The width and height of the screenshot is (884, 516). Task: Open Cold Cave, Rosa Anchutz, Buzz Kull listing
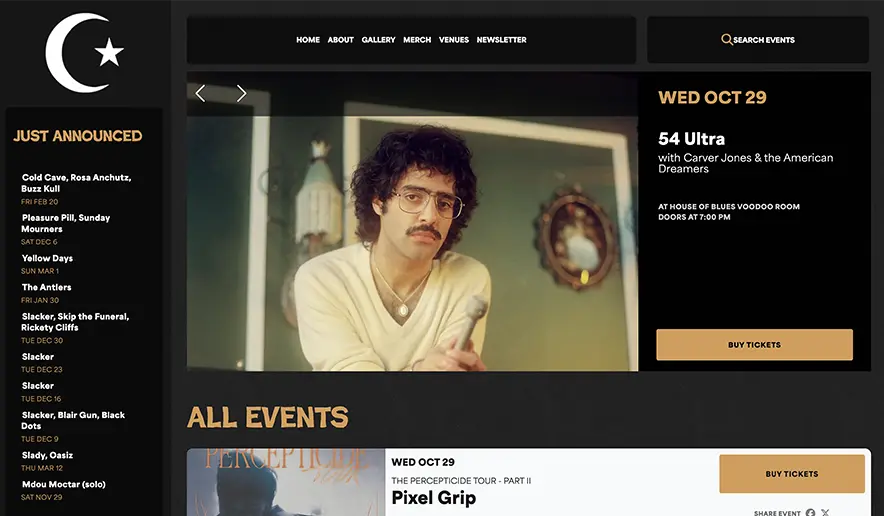[x=76, y=183]
